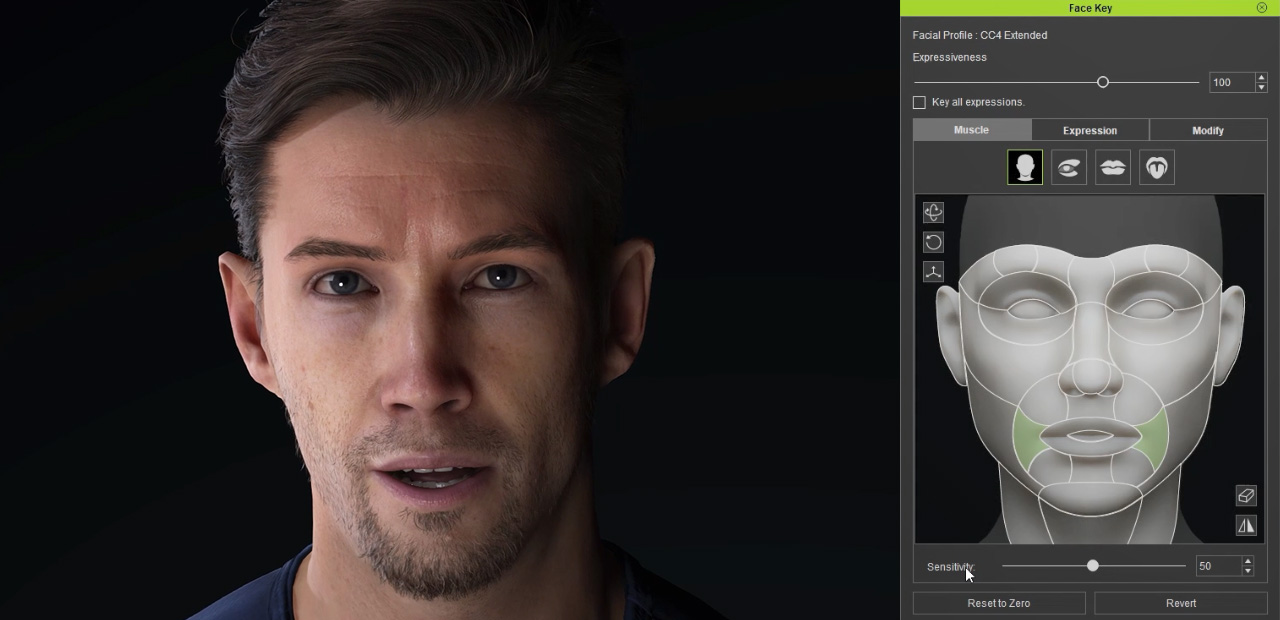The height and width of the screenshot is (620, 1280).
Task: Select the full face muscle icon
Action: click(1025, 168)
